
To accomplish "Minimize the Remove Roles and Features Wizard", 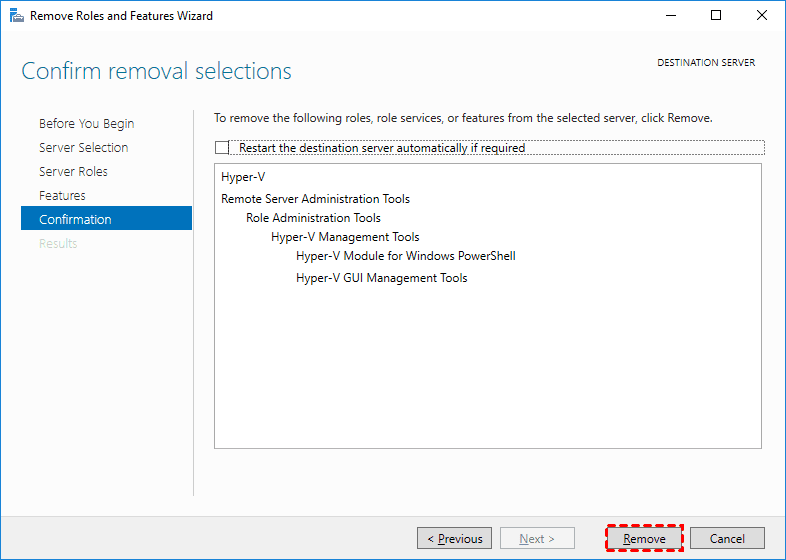I will pyautogui.click(x=669, y=16).
